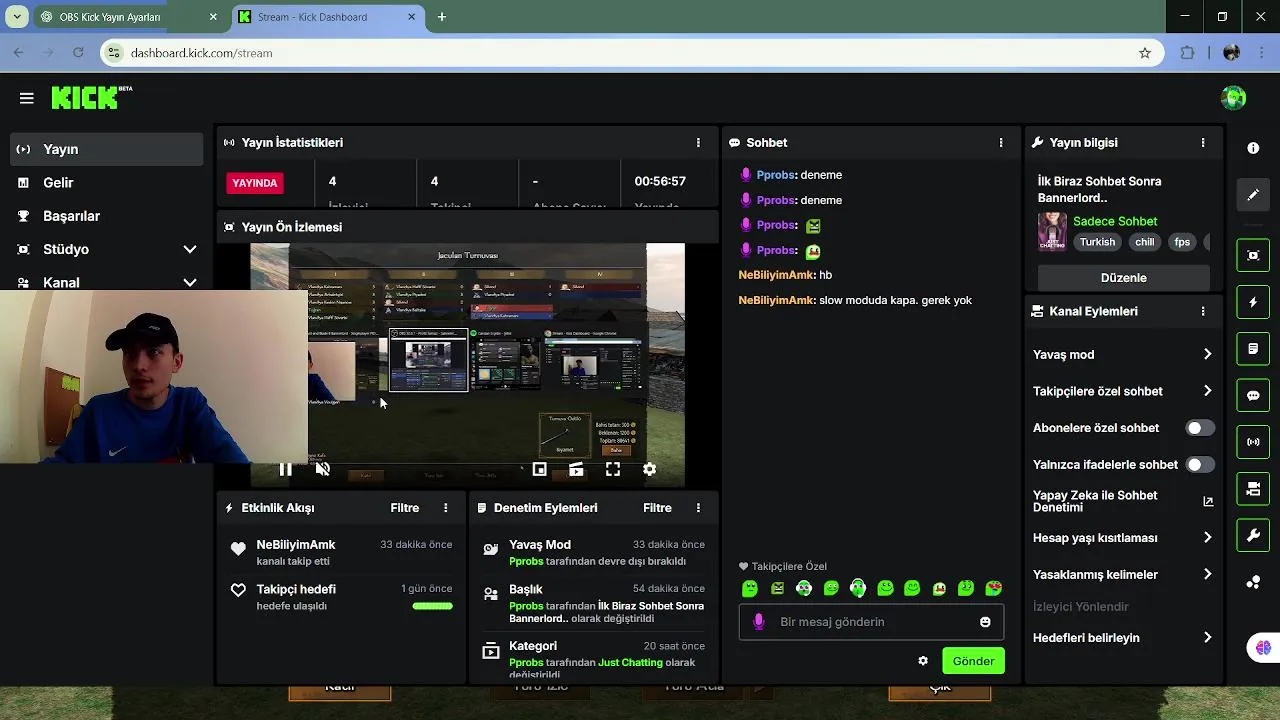Image resolution: width=1280 pixels, height=720 pixels.
Task: Open Hesap yaşı kısıtlaması options
Action: click(1122, 538)
